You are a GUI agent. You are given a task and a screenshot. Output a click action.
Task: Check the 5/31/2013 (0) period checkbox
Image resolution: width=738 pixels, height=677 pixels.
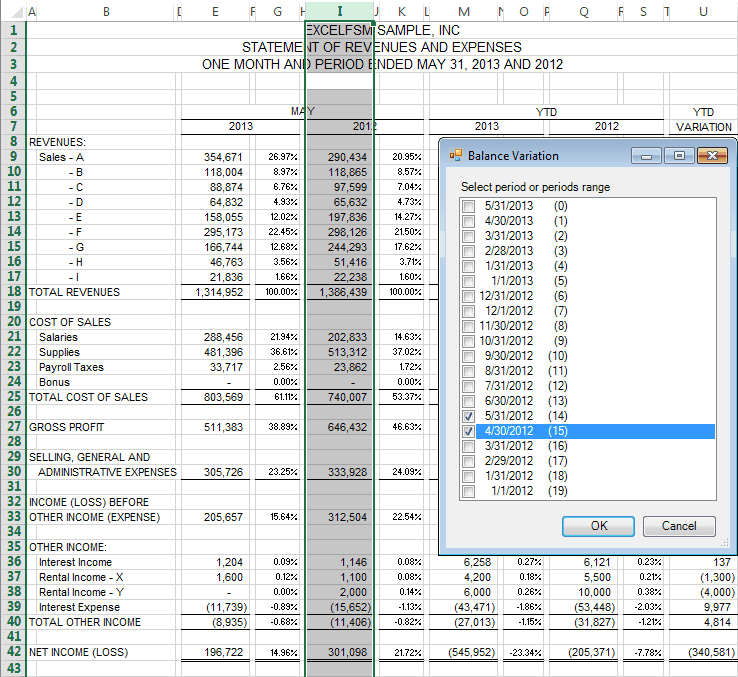click(468, 206)
